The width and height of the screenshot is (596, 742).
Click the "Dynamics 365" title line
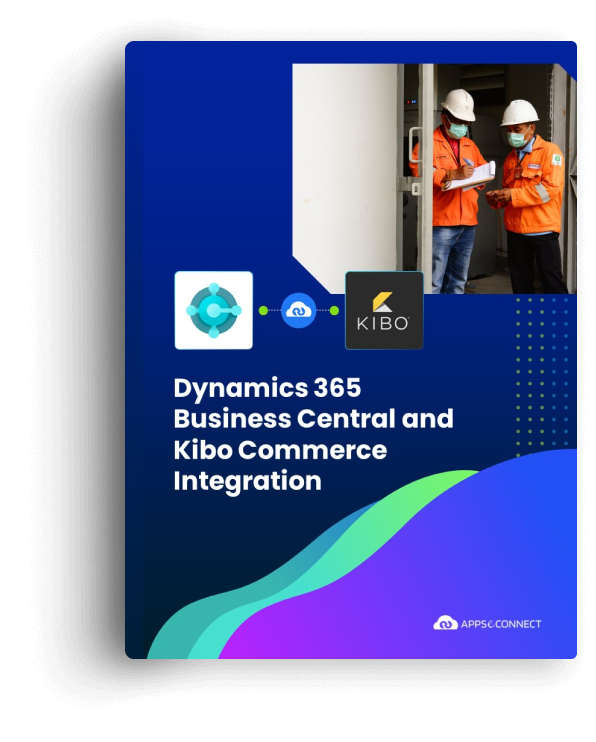pos(267,389)
